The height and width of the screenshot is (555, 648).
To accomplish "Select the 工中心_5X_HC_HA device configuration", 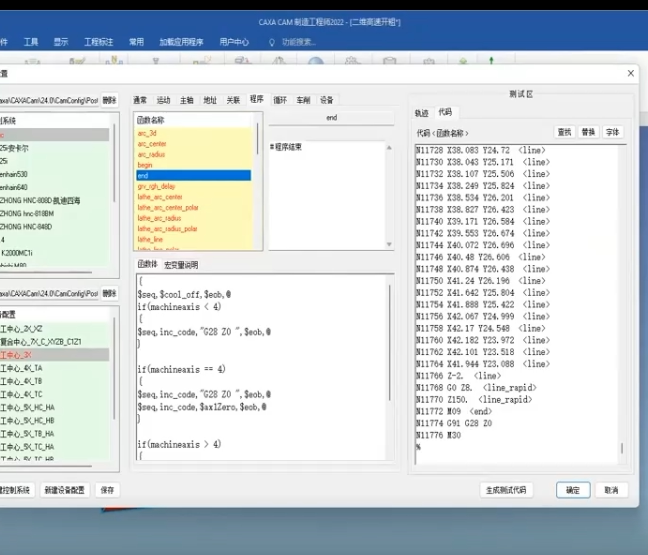I will 55,407.
